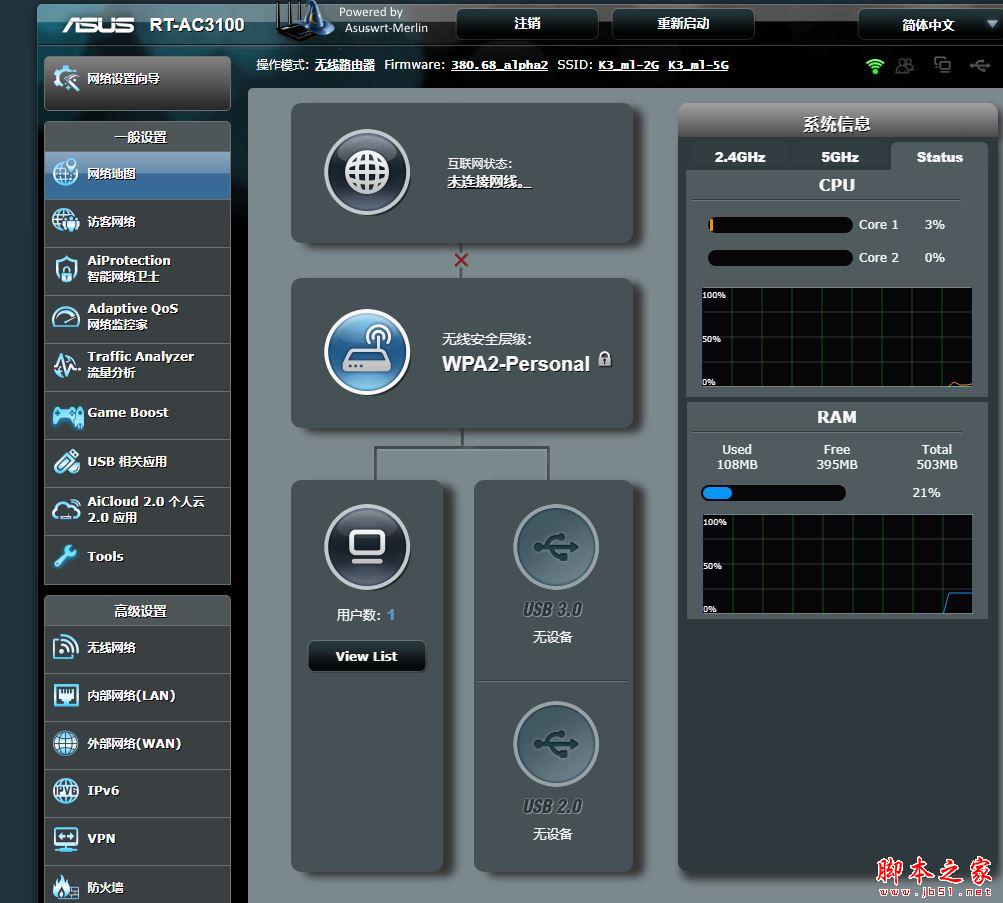Click the K3_ml-5G SSID link

coord(698,65)
